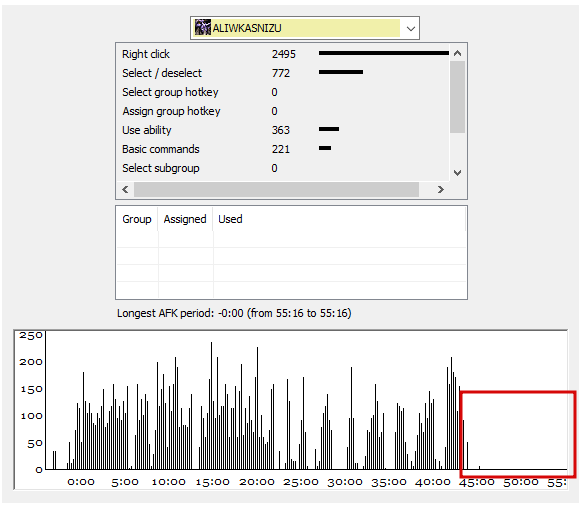Click the 'Longest AFK period' text
Image resolution: width=582 pixels, height=507 pixels.
[x=234, y=313]
